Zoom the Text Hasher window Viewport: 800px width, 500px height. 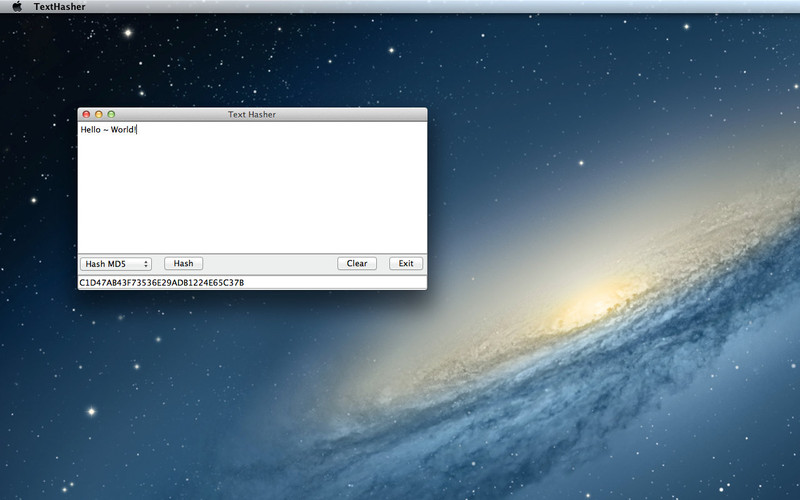pos(111,114)
